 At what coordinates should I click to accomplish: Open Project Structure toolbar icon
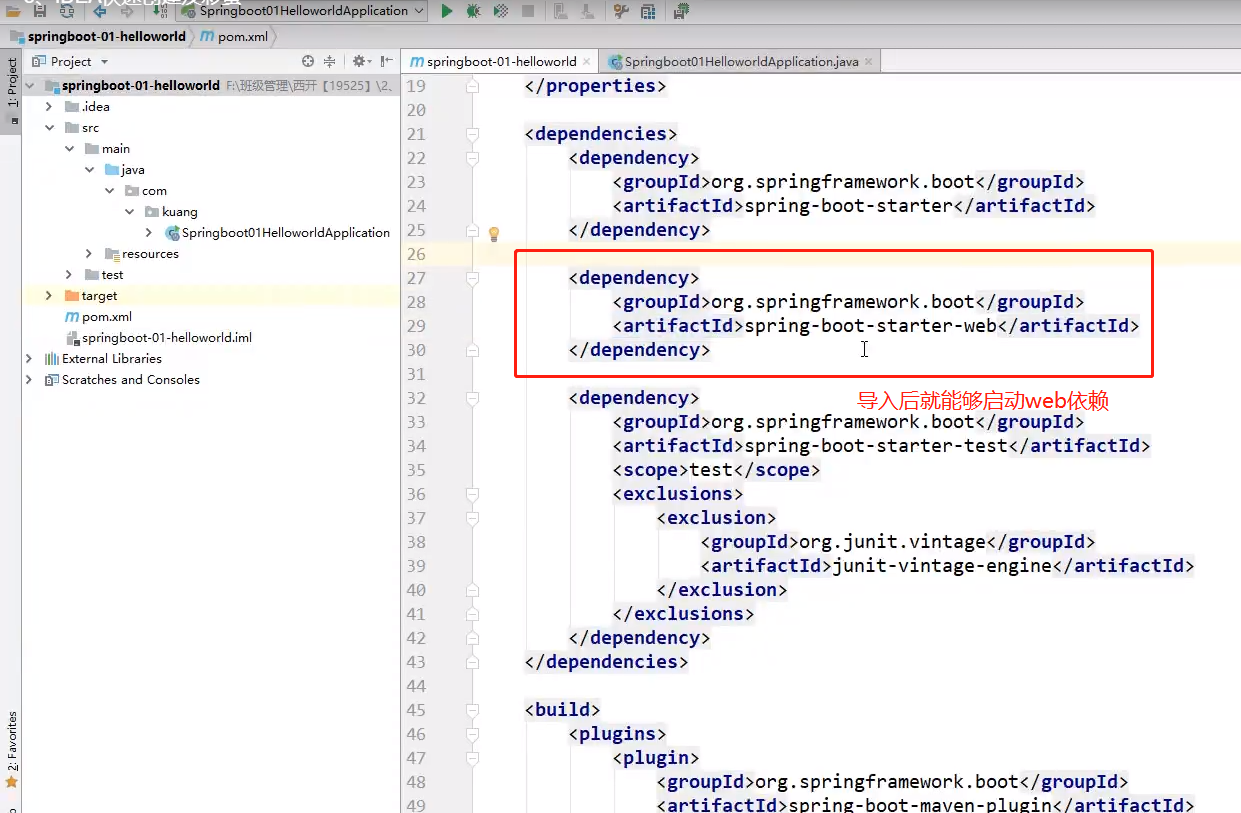648,11
